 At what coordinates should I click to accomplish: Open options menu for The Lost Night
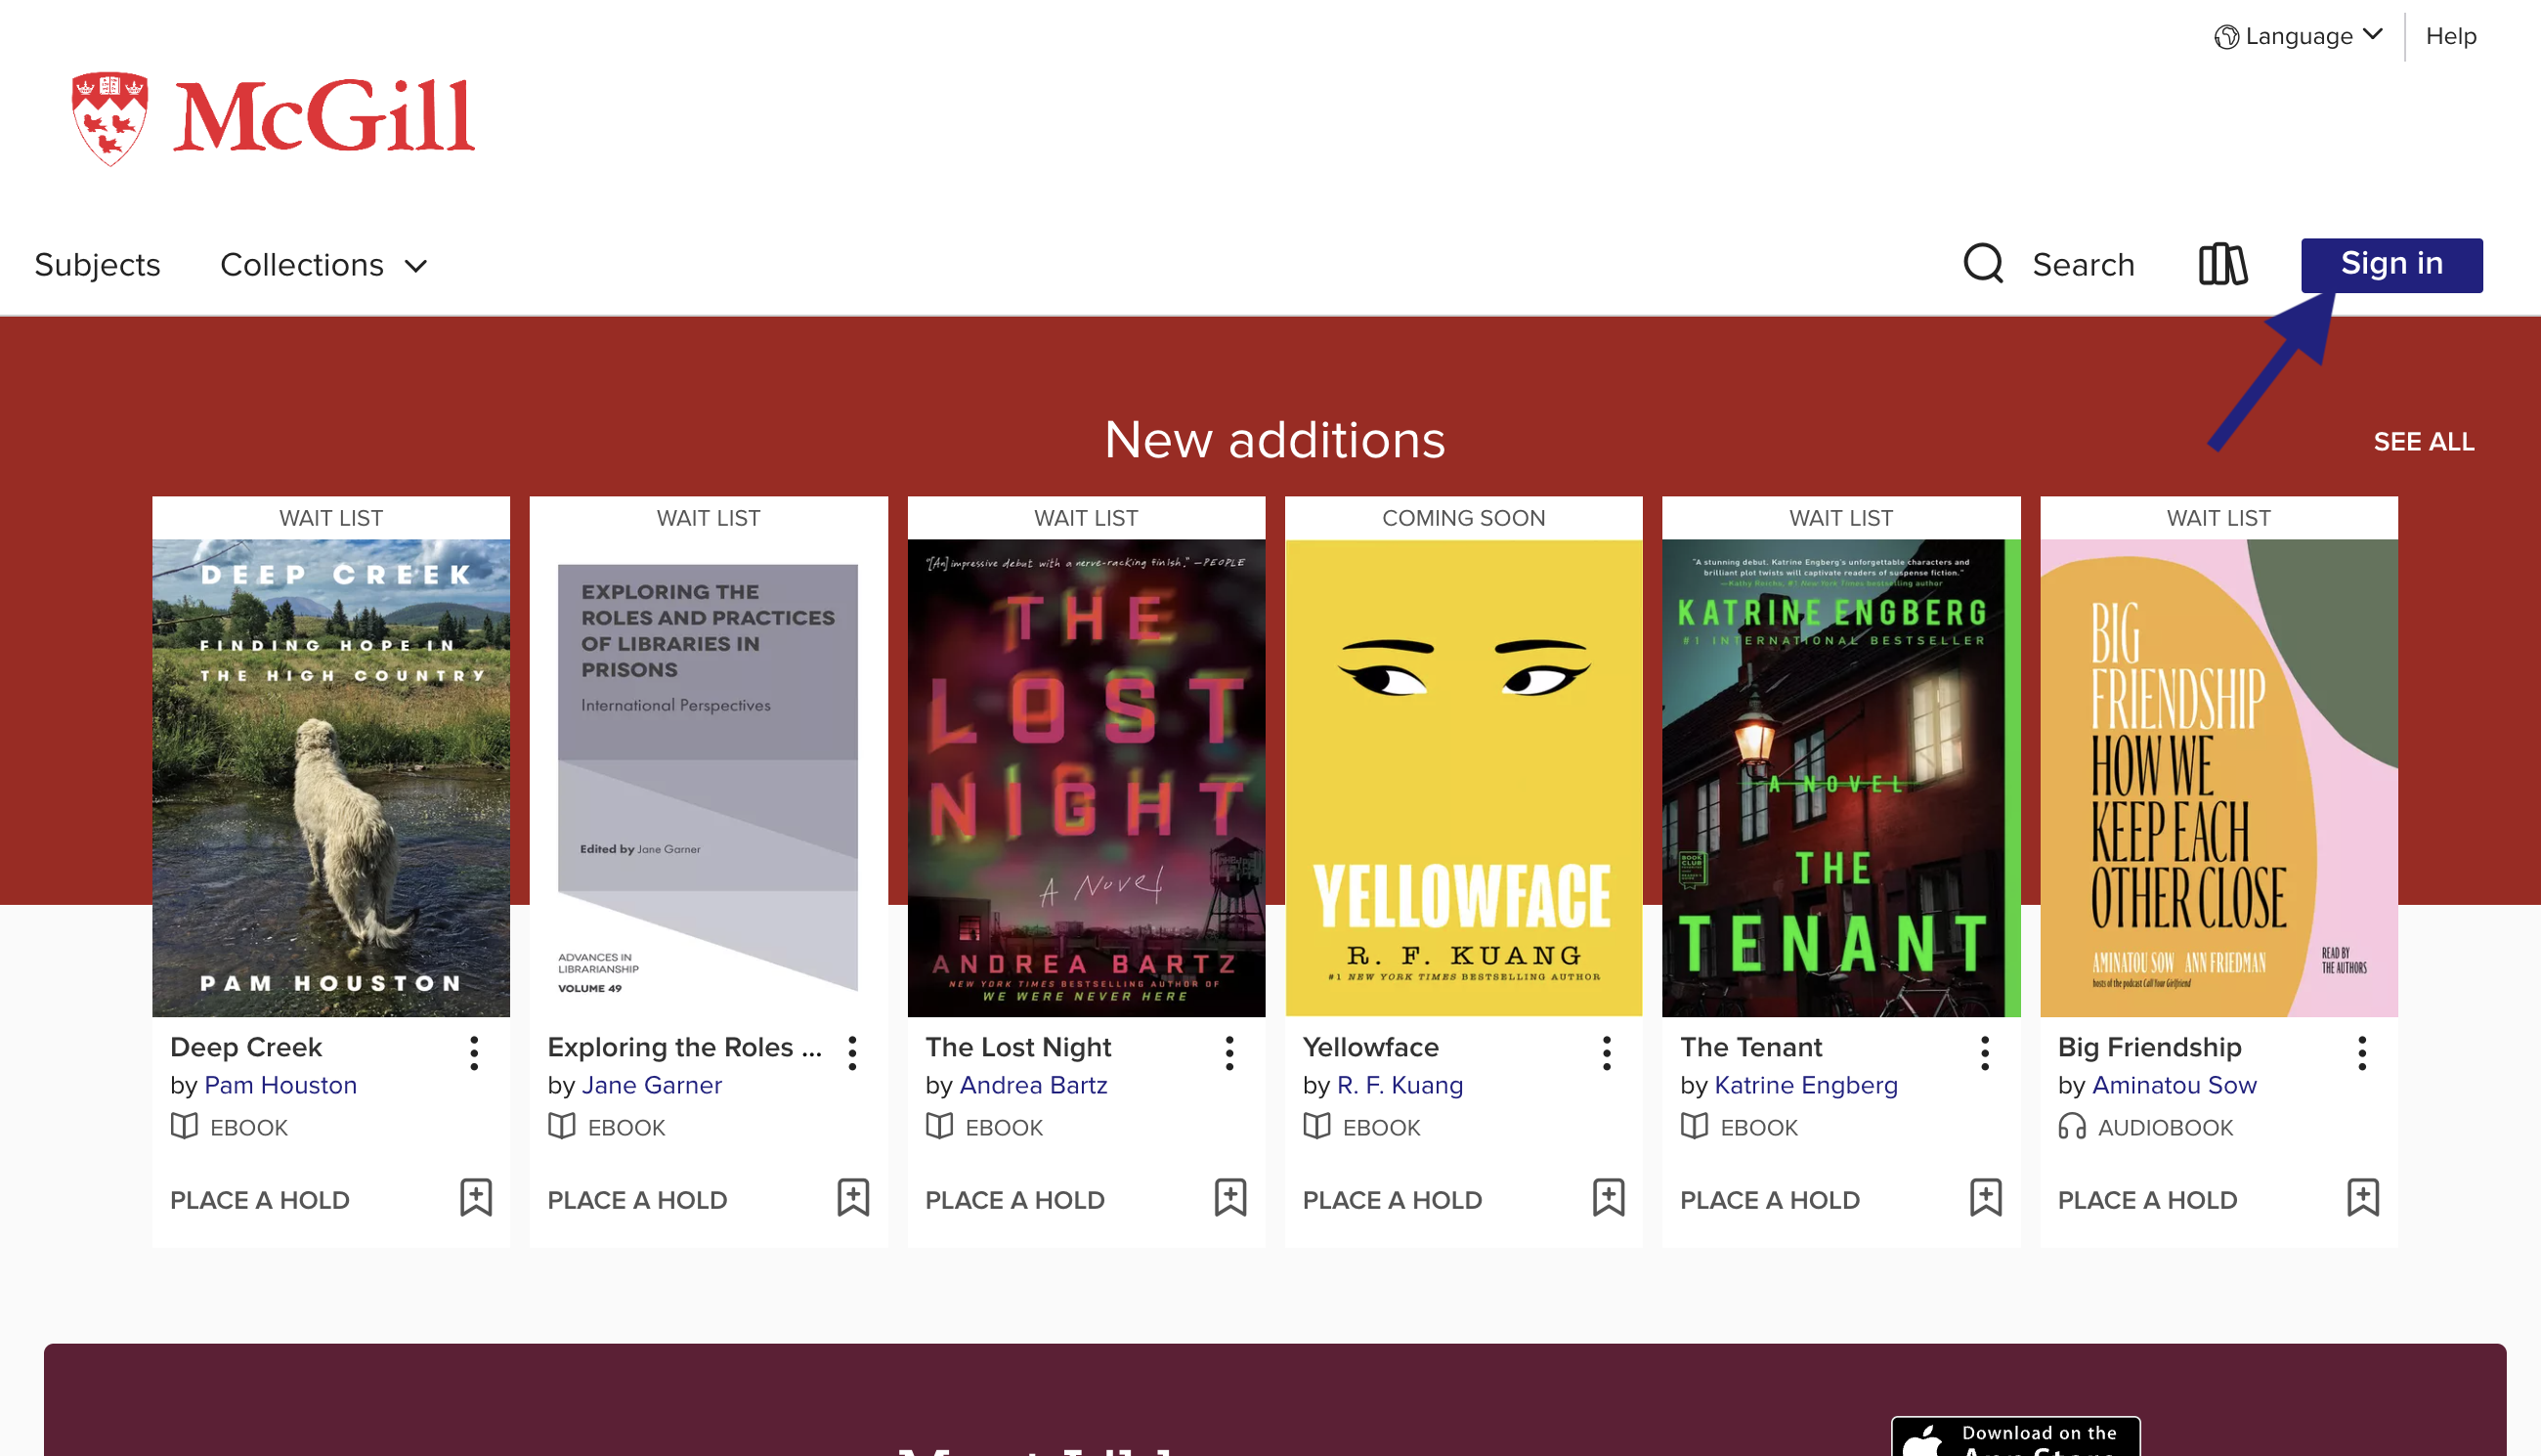click(1229, 1053)
